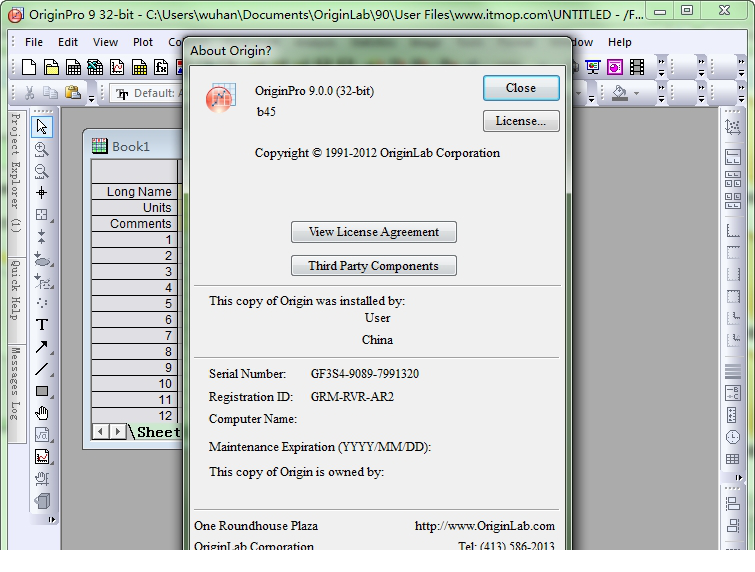
Task: Select Units row header in Book1
Action: [135, 208]
